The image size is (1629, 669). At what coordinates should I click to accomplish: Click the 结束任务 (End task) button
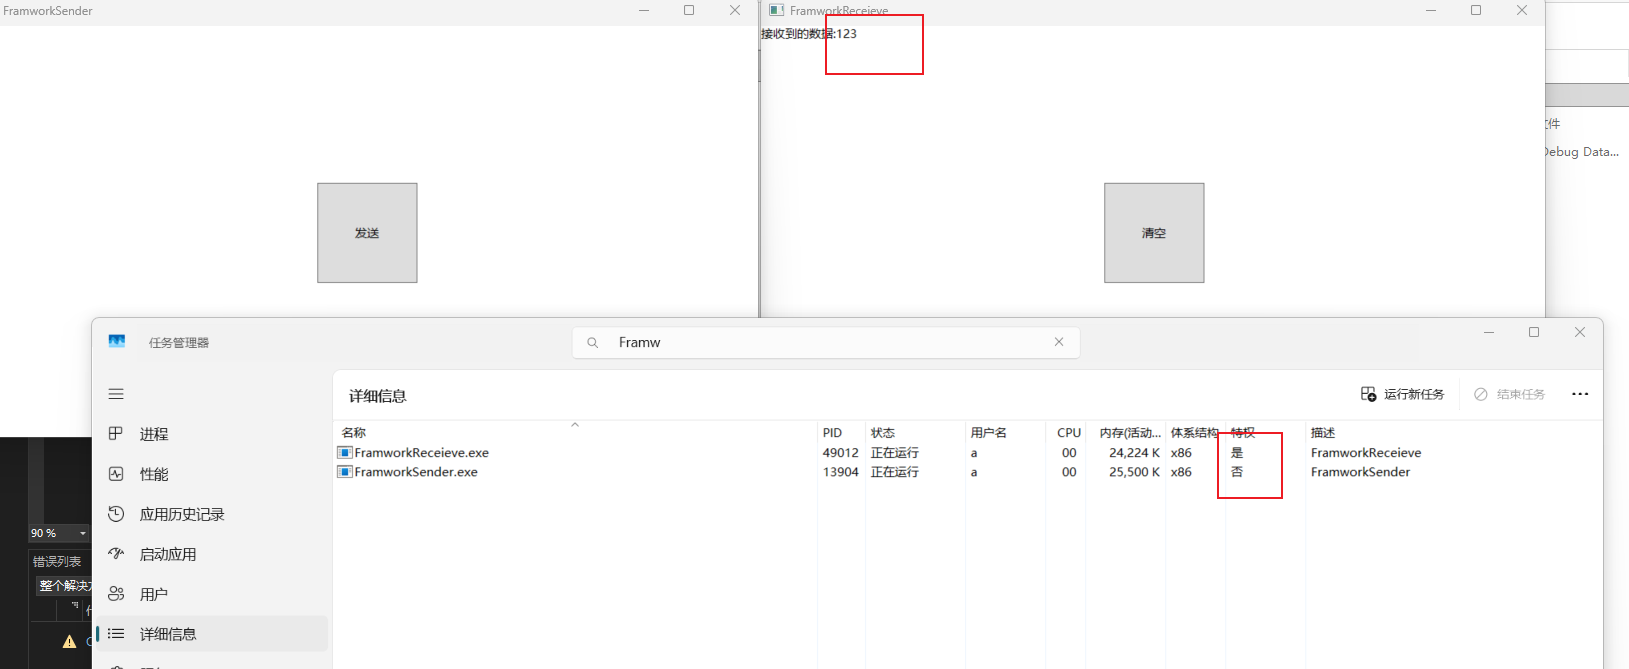1509,394
